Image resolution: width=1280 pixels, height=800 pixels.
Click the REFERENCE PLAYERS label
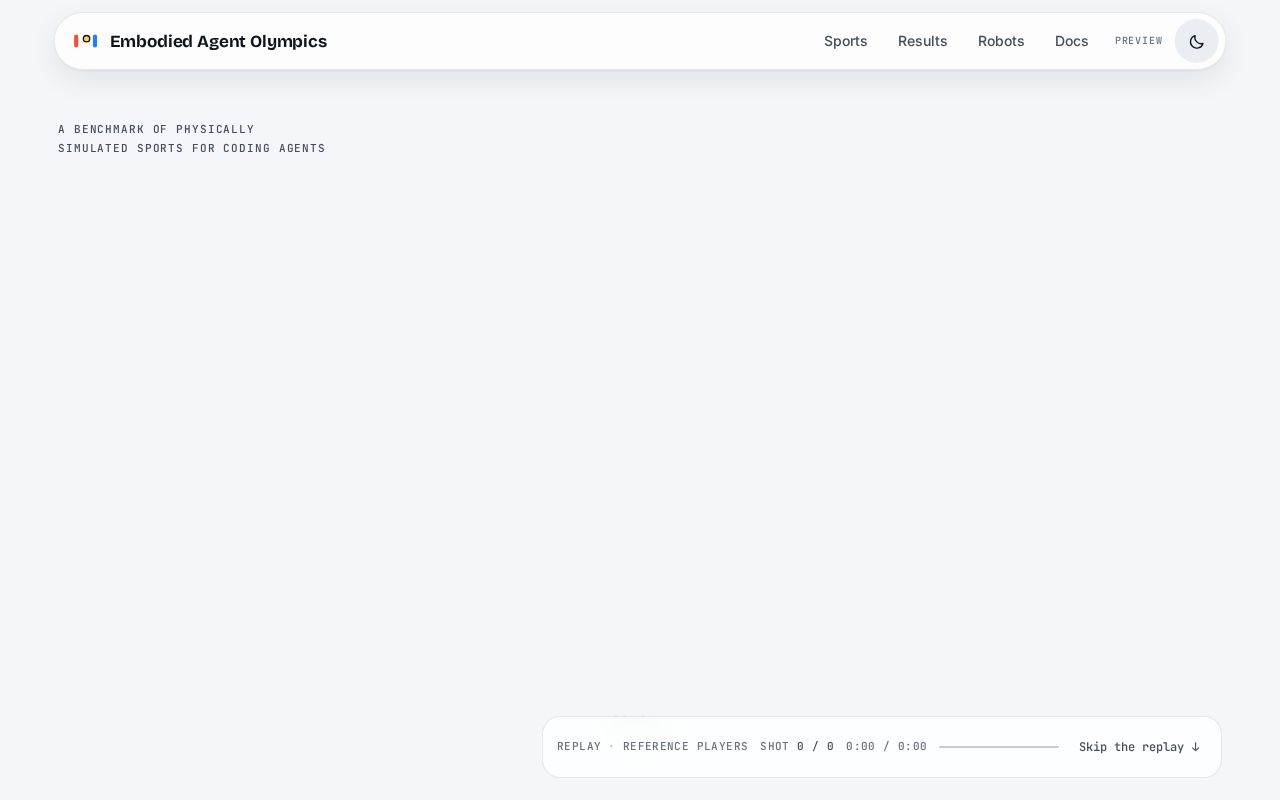[x=685, y=747]
